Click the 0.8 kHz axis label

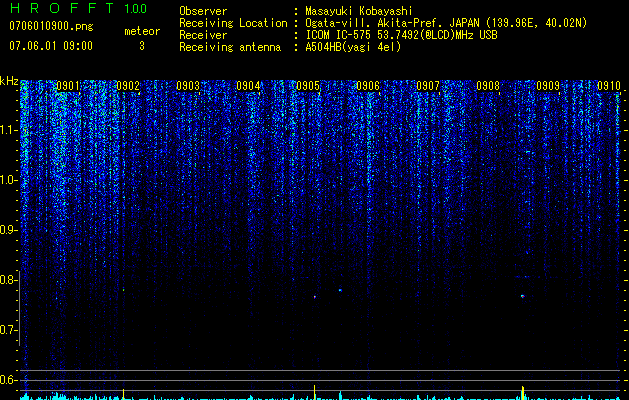click(8, 280)
